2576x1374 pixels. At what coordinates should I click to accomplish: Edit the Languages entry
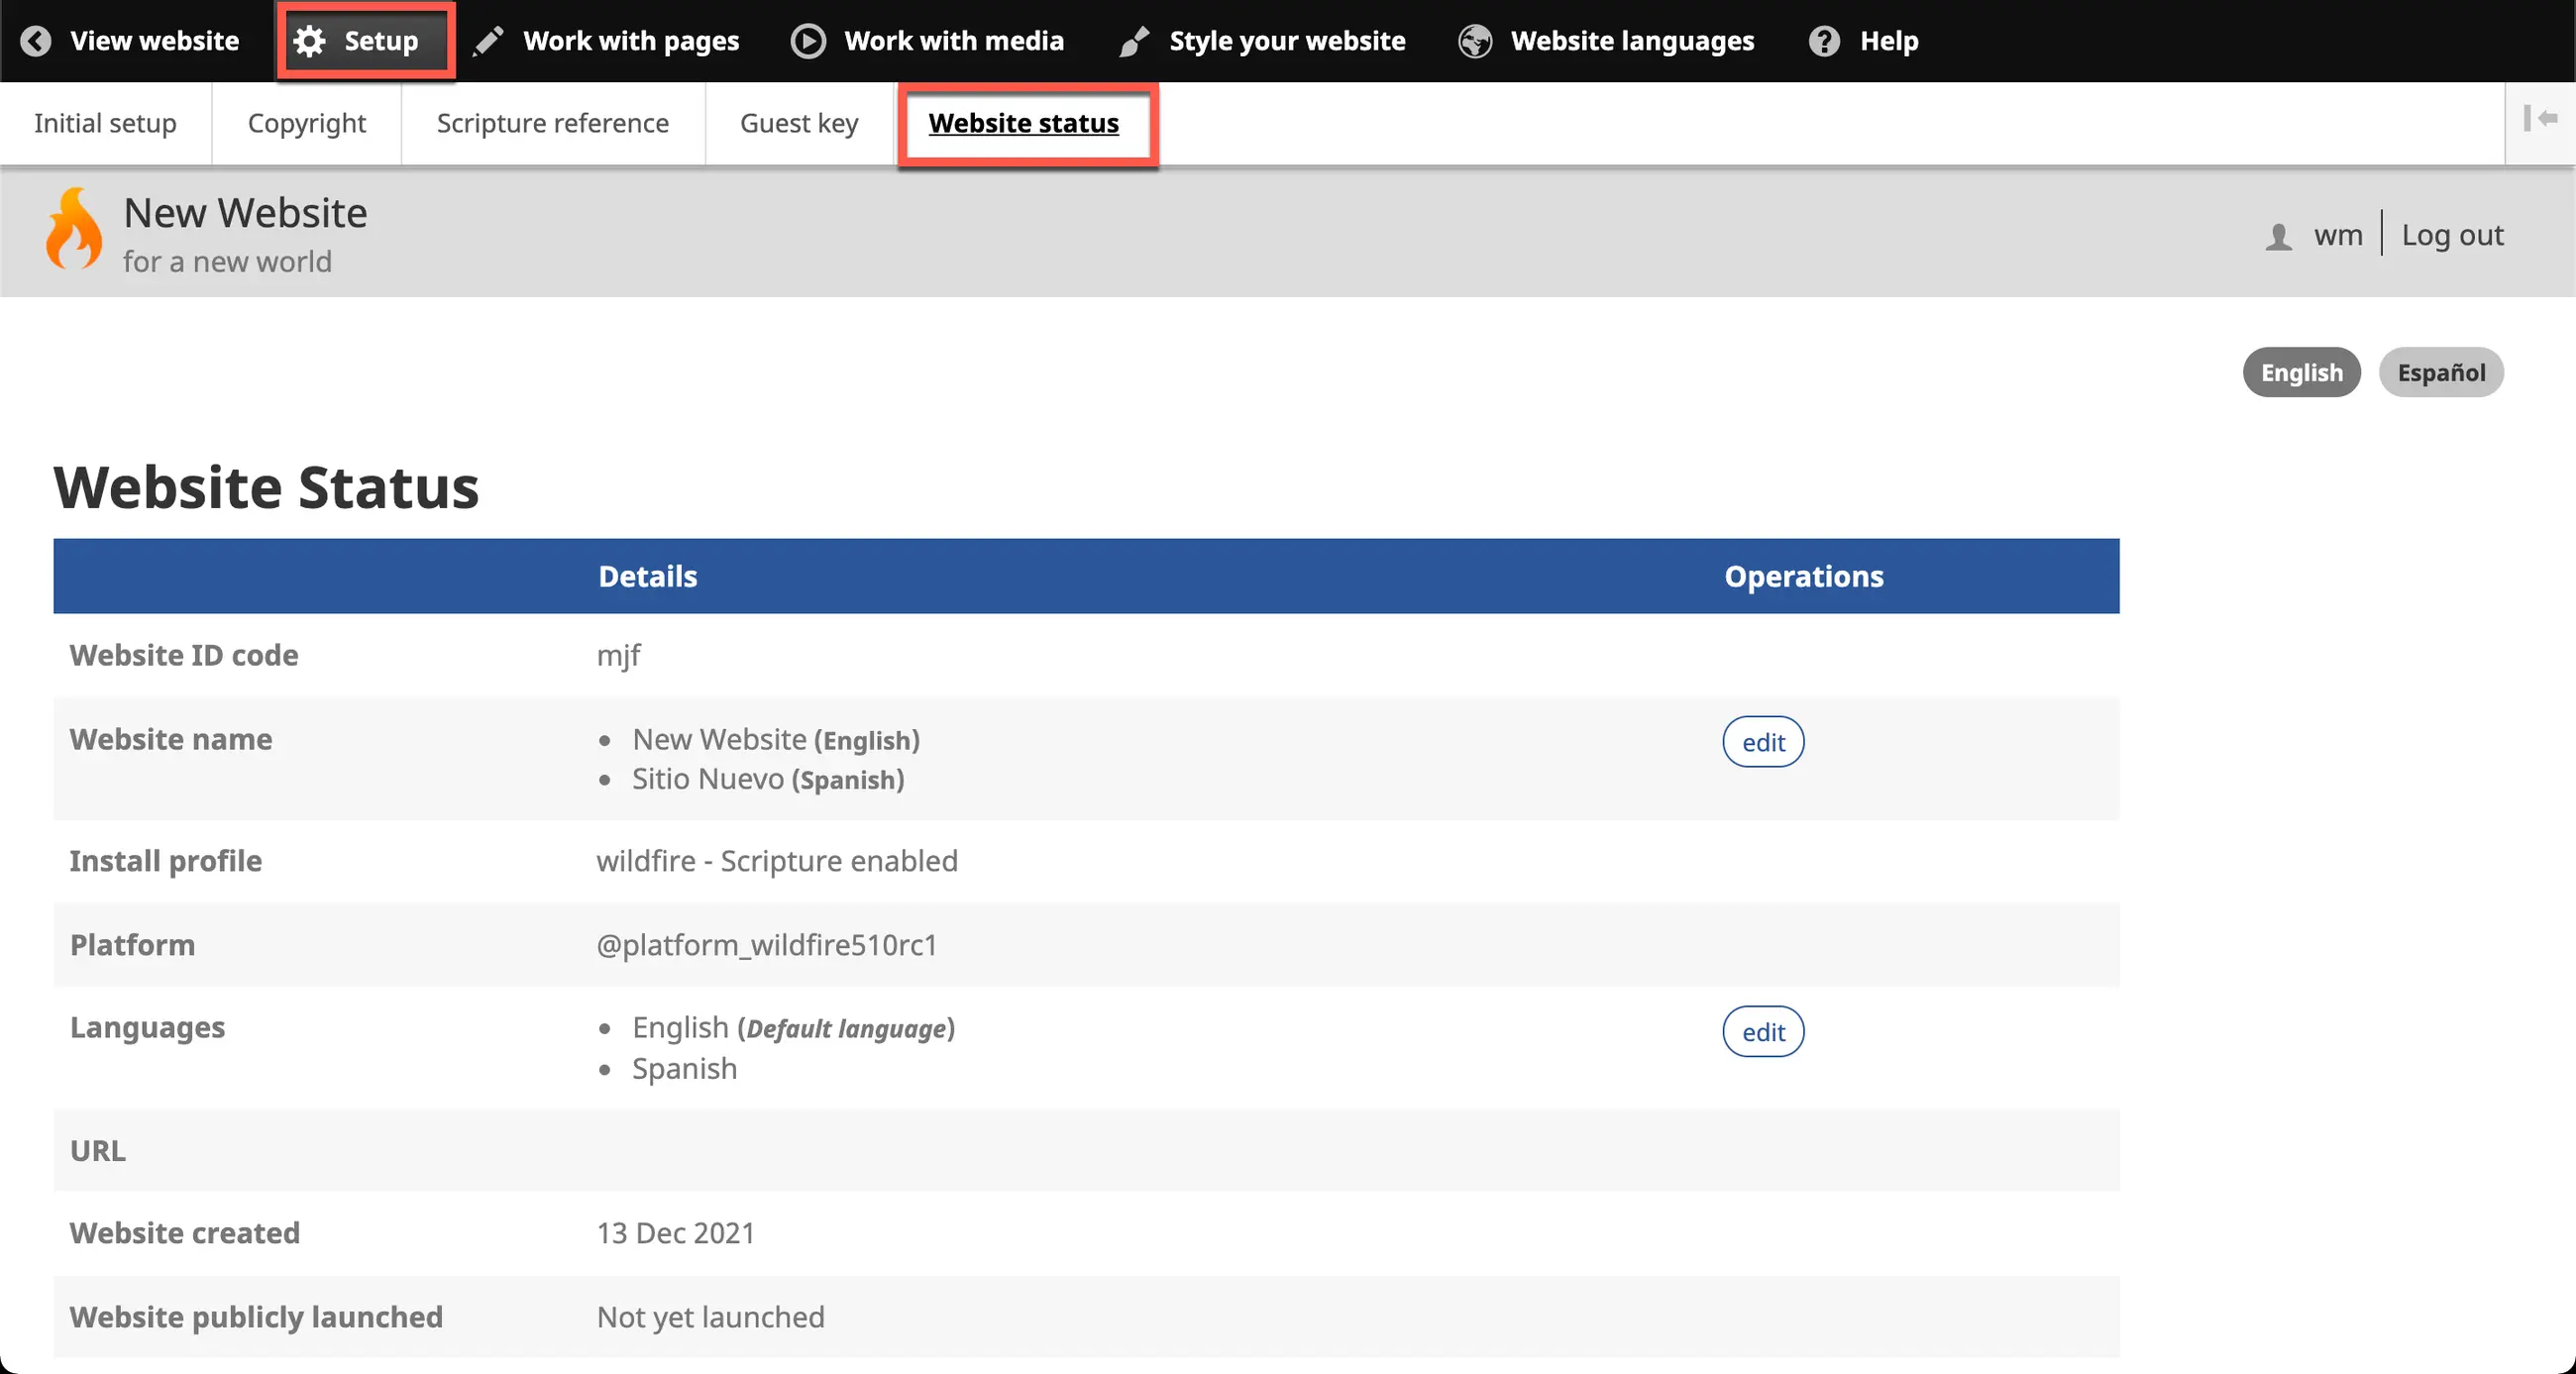(x=1762, y=1032)
